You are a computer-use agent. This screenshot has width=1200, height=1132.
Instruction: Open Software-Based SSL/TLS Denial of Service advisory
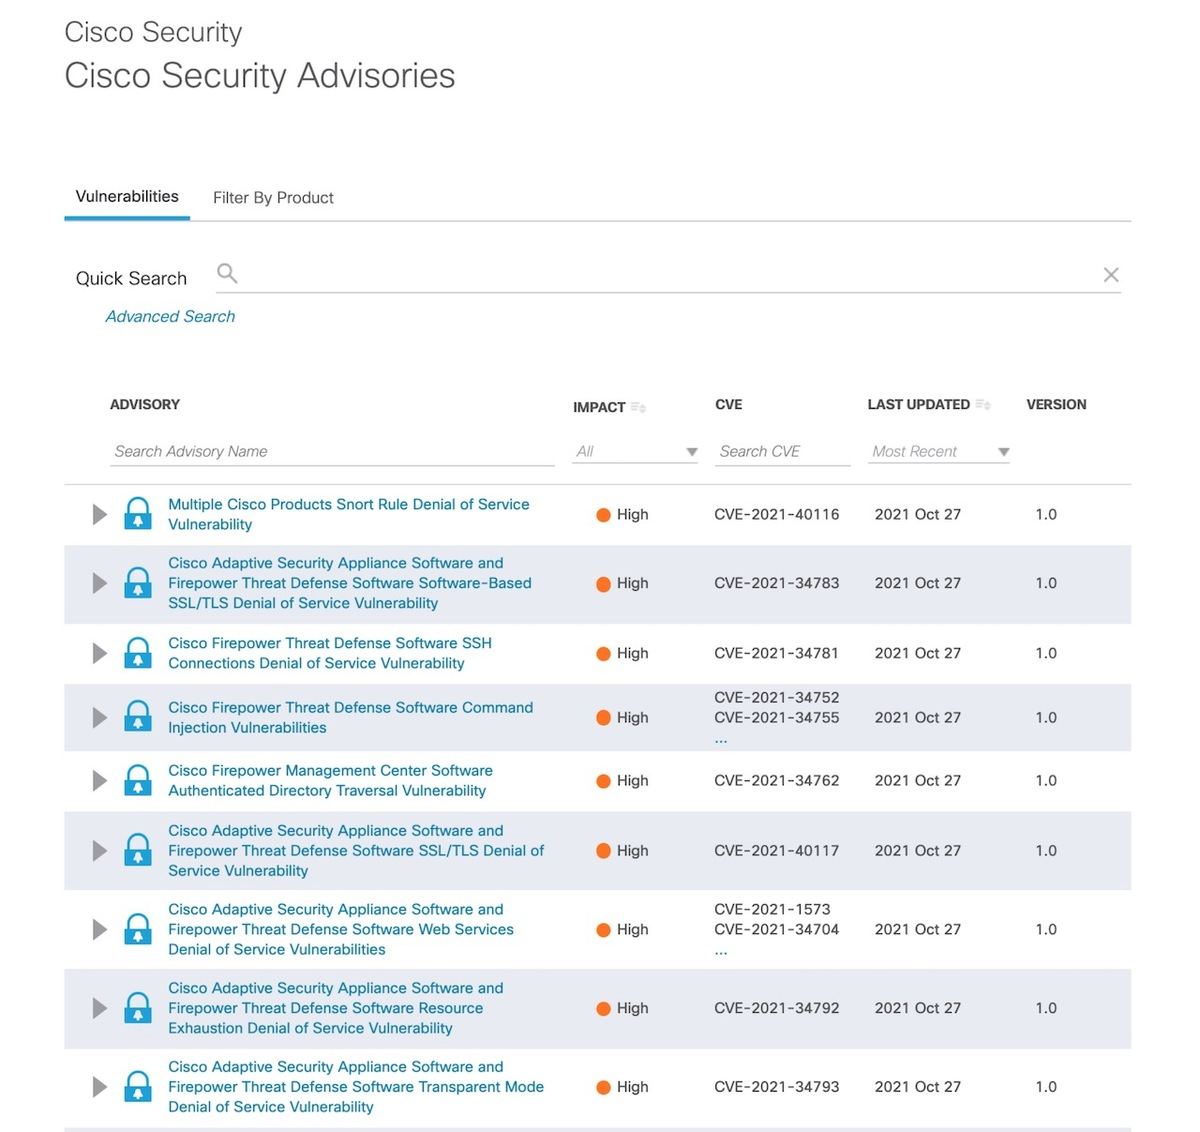tap(350, 583)
